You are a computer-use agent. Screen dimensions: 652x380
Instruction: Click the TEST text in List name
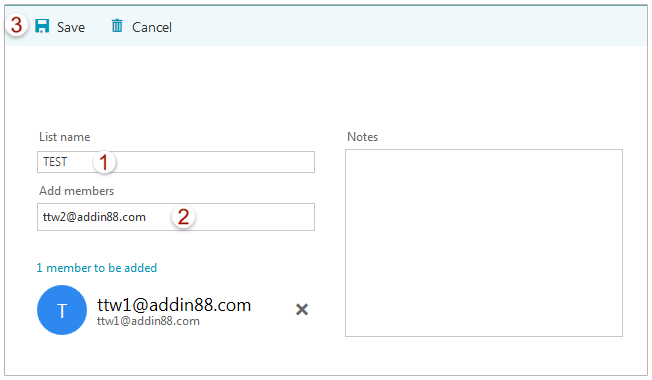point(55,162)
